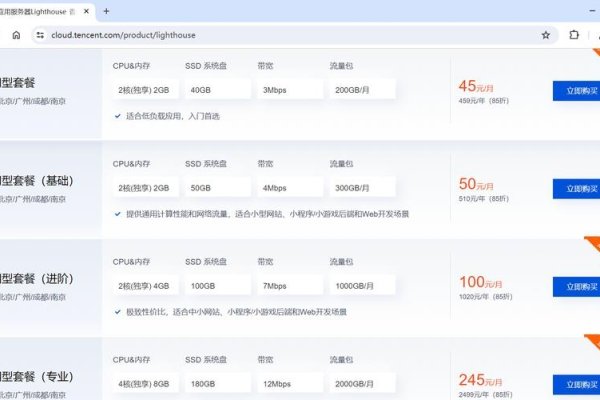Click the 2核(独享) 2GB cell with 40GB disk
Screen dimensions: 600x400
coord(145,90)
